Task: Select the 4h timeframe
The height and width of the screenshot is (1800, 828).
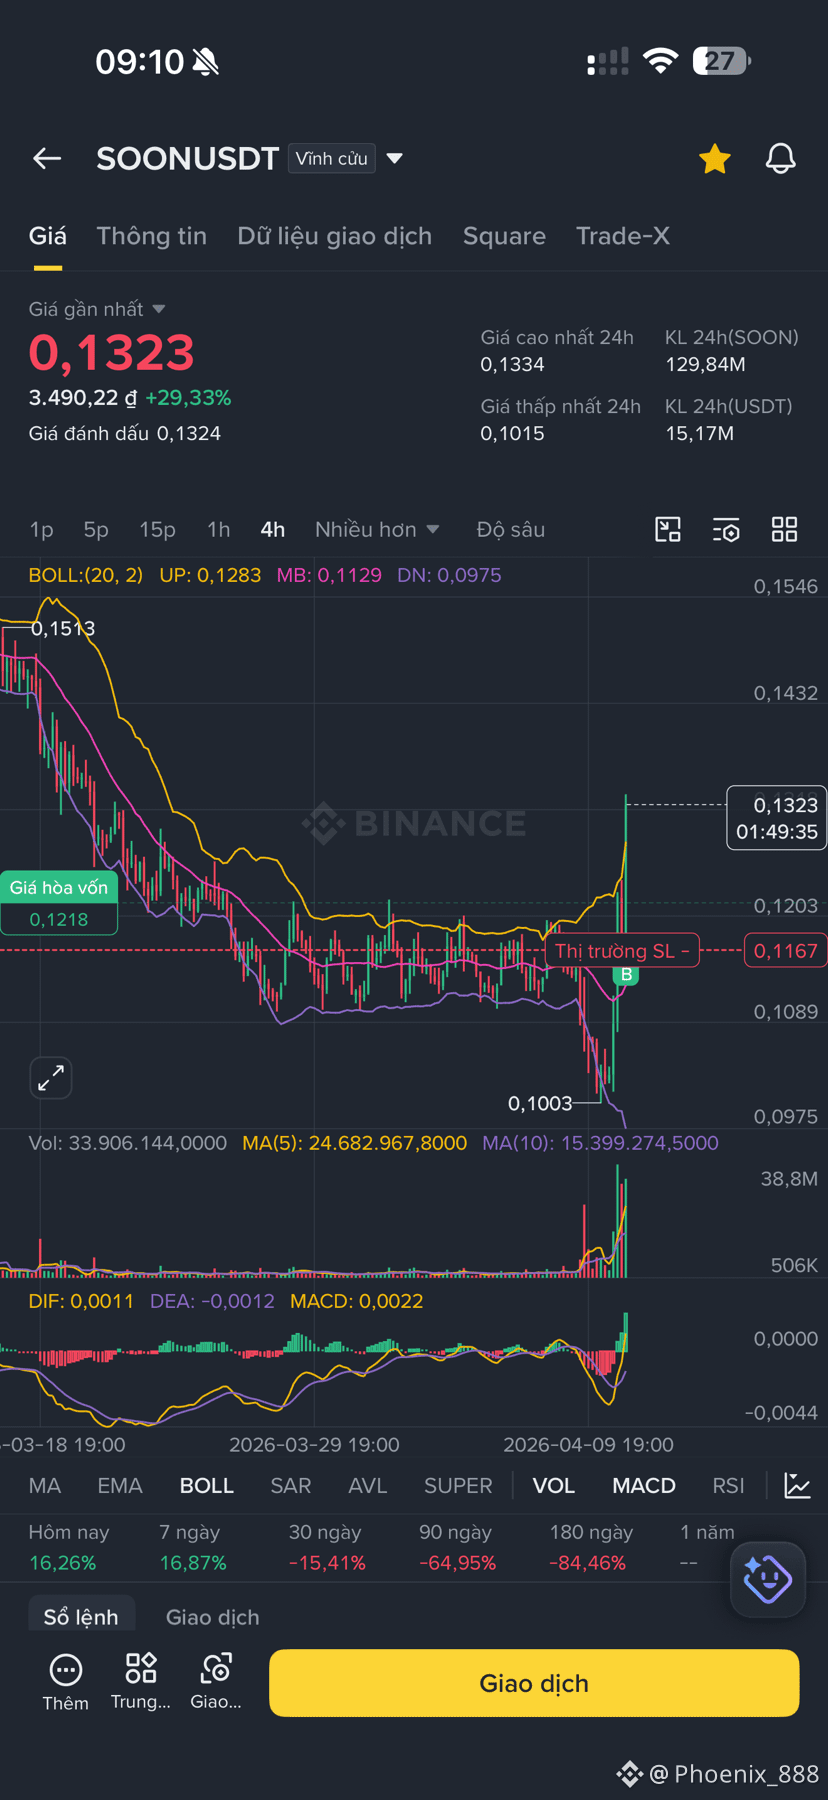Action: [x=273, y=530]
